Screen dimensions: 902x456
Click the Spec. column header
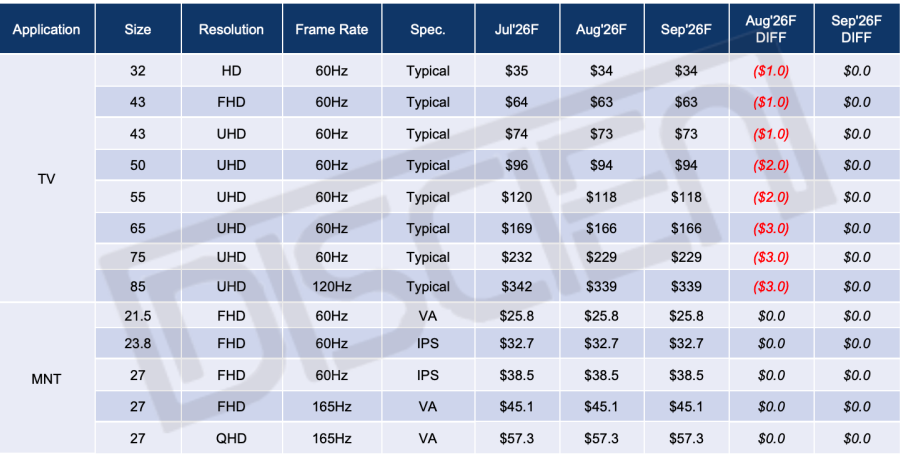[428, 29]
